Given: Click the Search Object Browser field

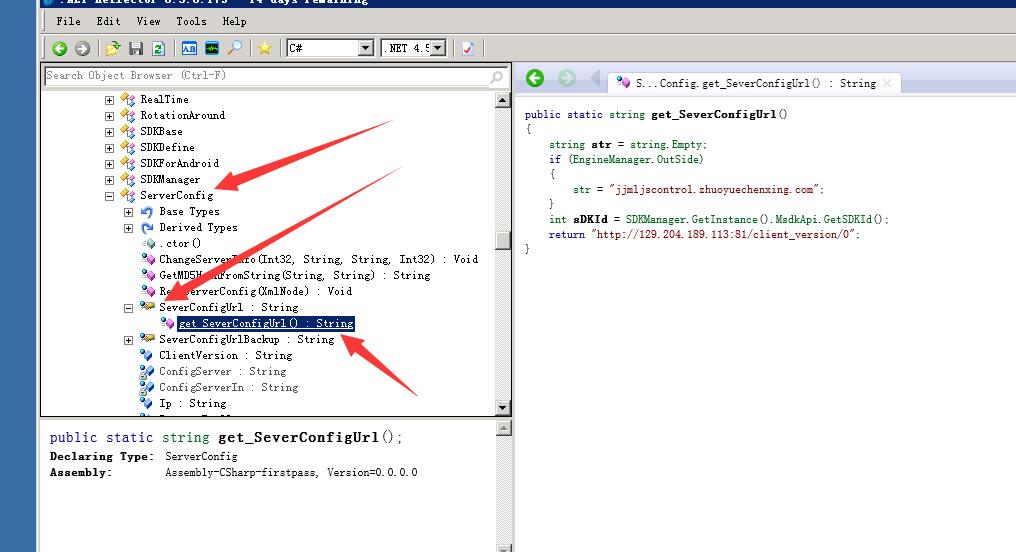Looking at the screenshot, I should click(x=265, y=76).
